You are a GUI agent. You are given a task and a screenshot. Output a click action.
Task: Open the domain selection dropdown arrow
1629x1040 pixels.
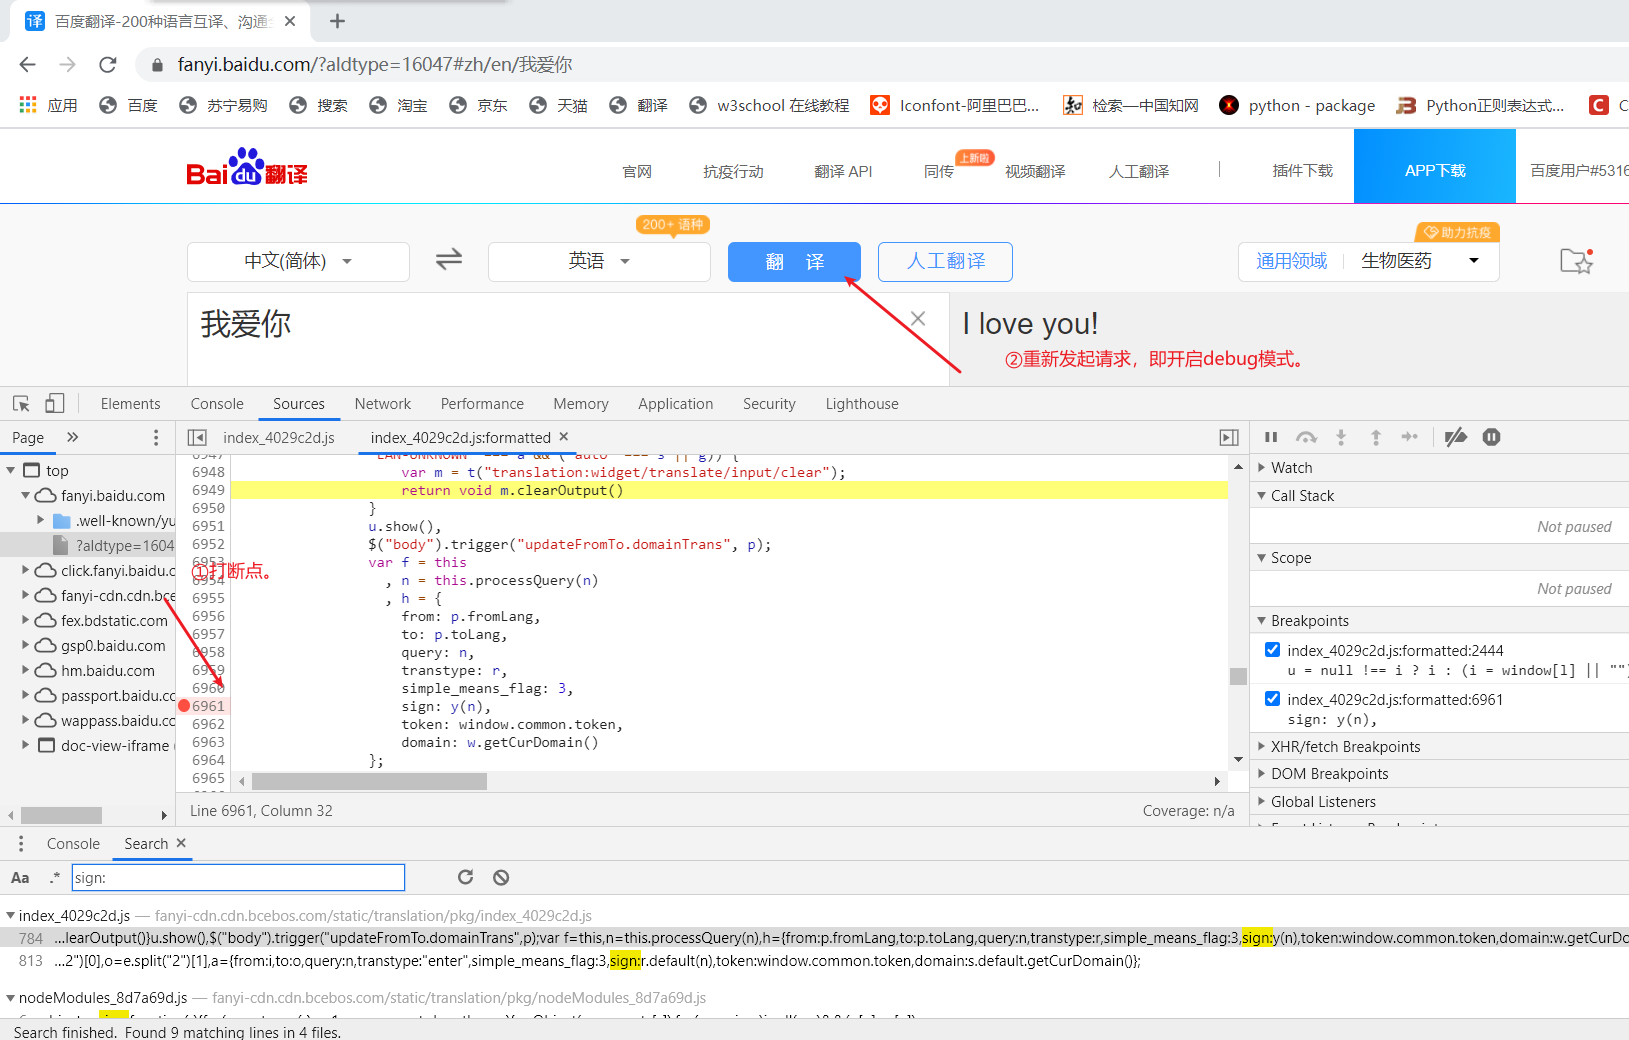coord(1473,261)
